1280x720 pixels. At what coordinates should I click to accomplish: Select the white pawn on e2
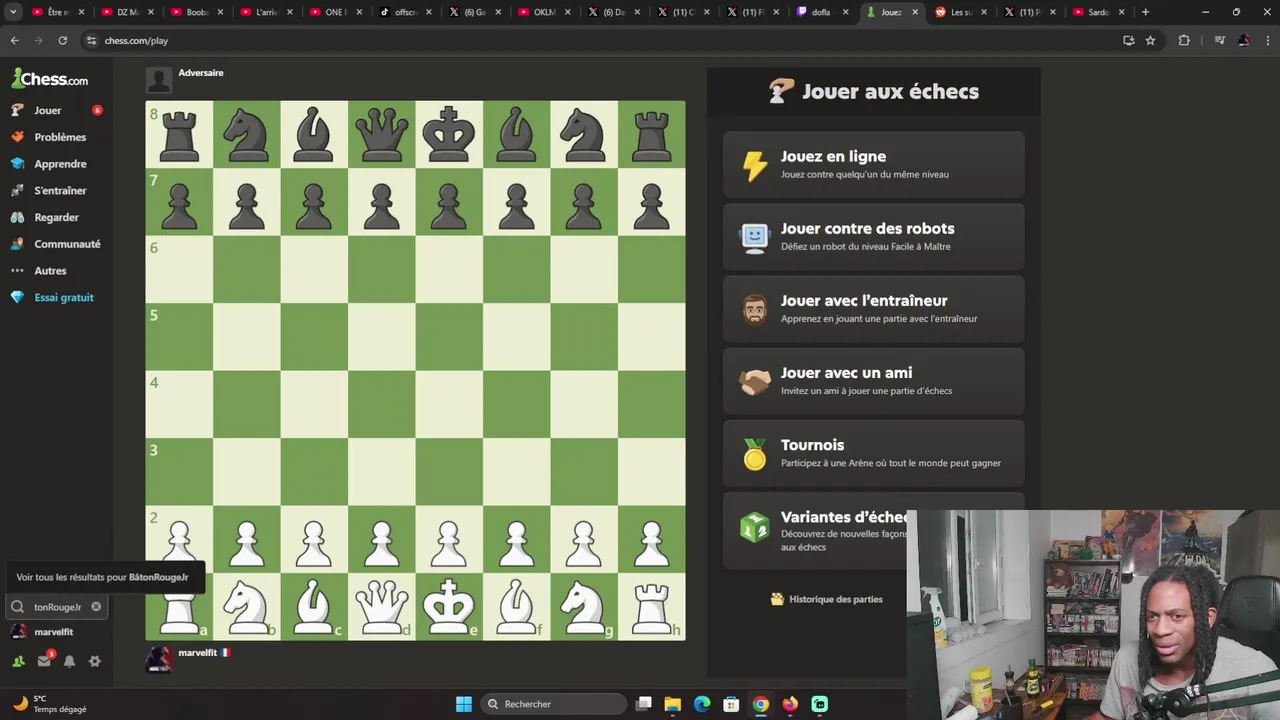449,539
